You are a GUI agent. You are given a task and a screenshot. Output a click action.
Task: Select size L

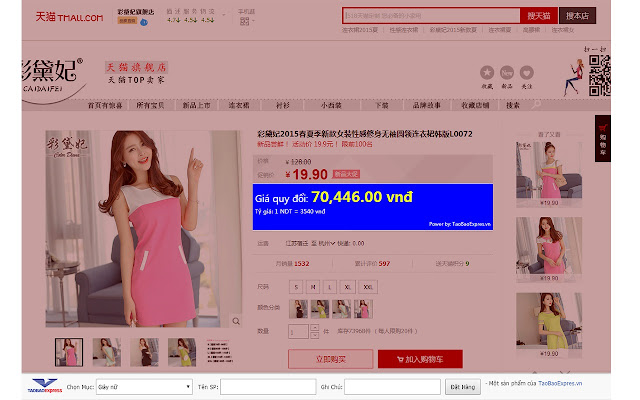point(329,287)
